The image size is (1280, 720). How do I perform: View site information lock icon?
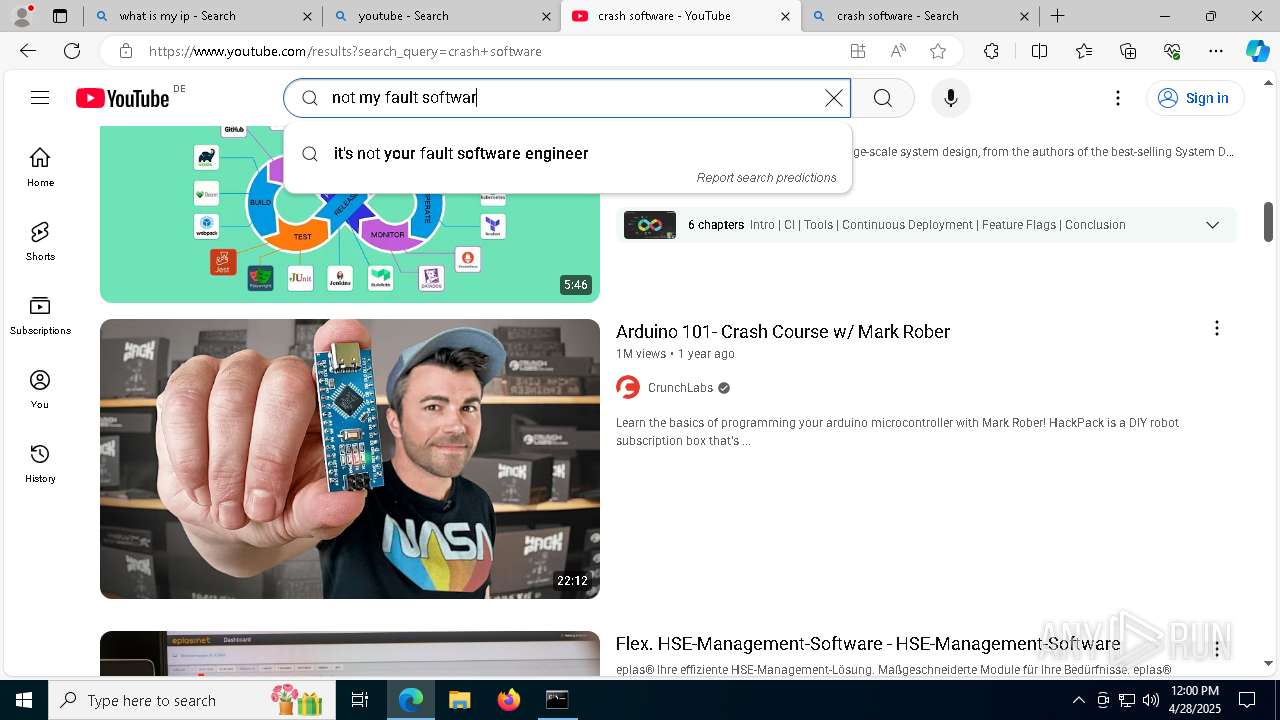pyautogui.click(x=125, y=51)
